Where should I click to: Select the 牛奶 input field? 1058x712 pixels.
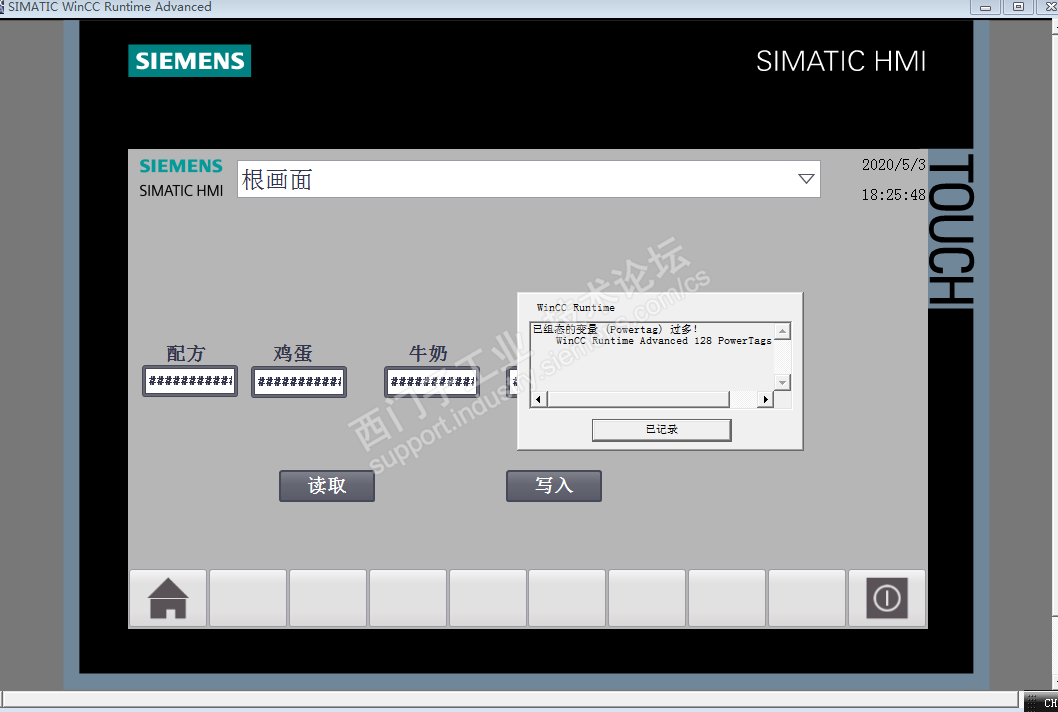pyautogui.click(x=432, y=382)
